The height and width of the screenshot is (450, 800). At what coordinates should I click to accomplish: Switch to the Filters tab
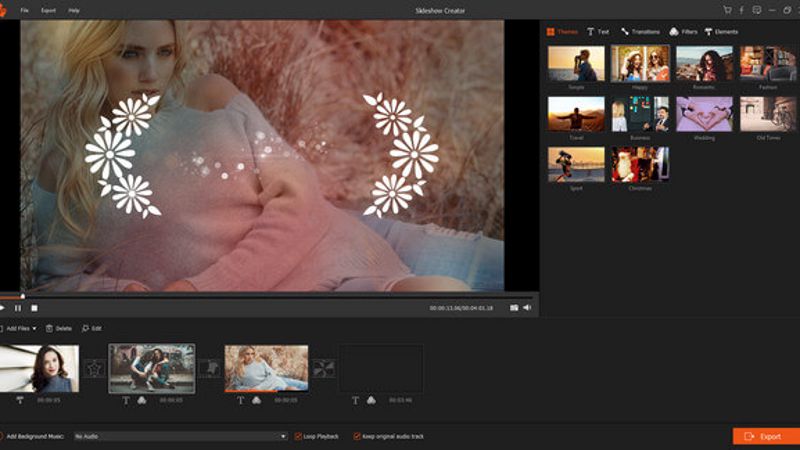point(683,32)
